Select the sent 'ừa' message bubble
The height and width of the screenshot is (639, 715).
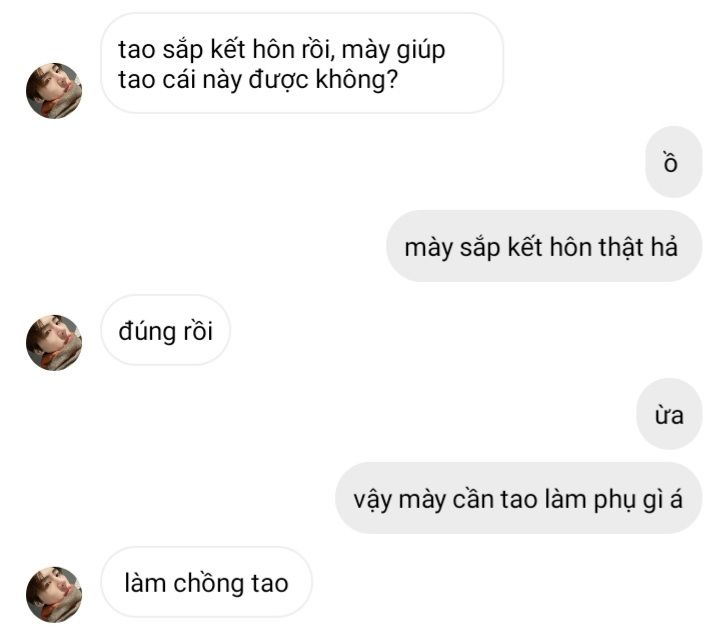pos(669,414)
